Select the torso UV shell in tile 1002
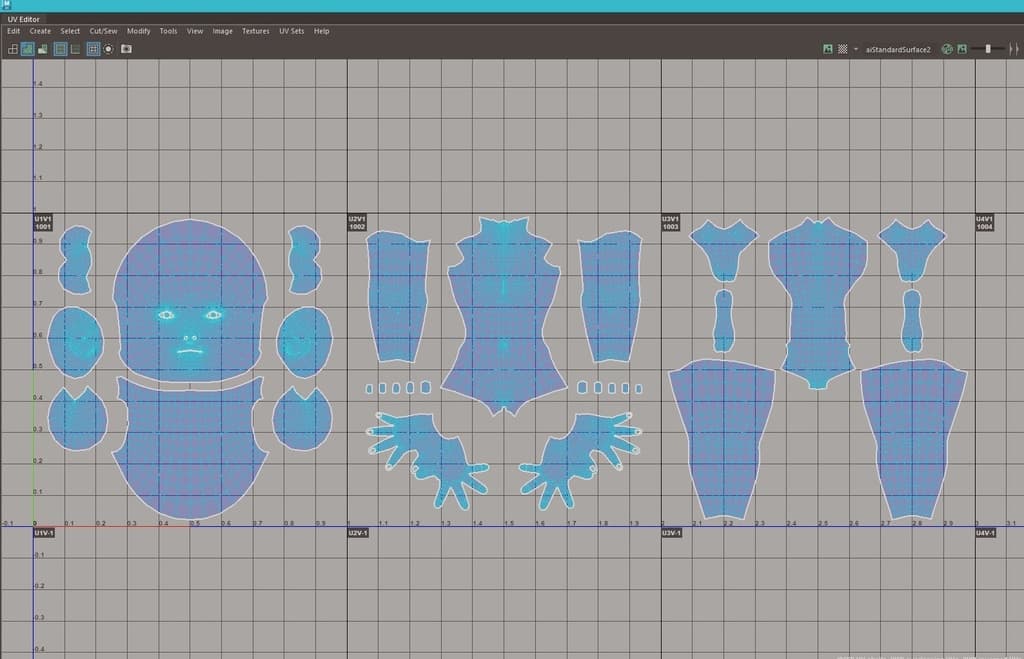 504,317
